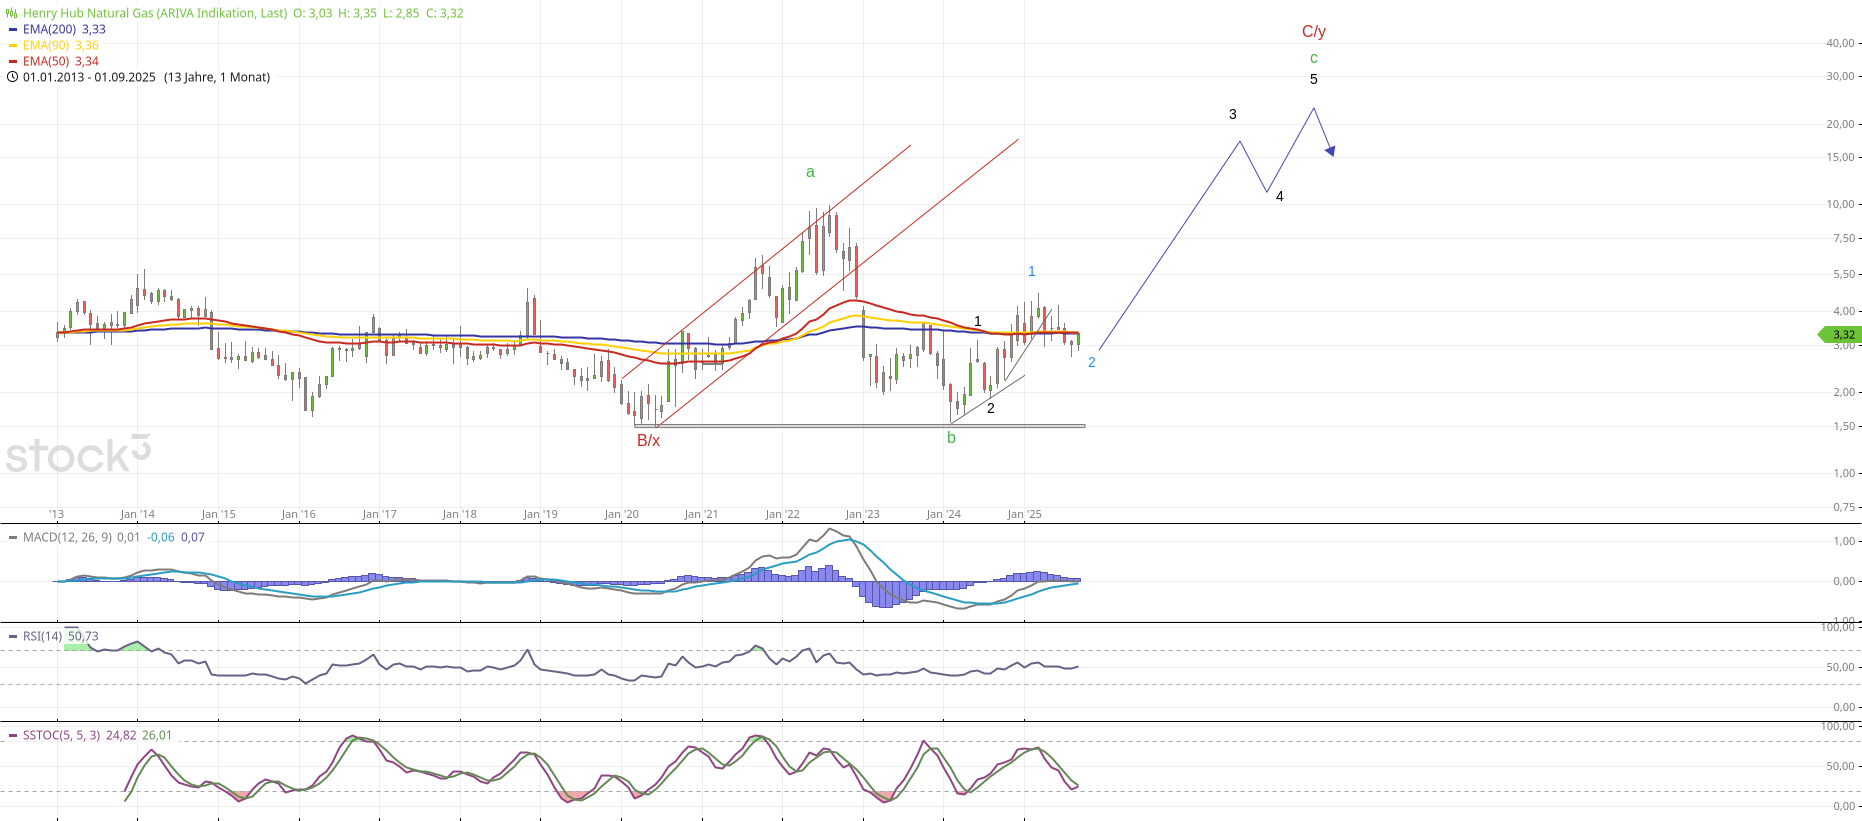Click the blue projection arrowhead below wave 5

pos(1330,150)
